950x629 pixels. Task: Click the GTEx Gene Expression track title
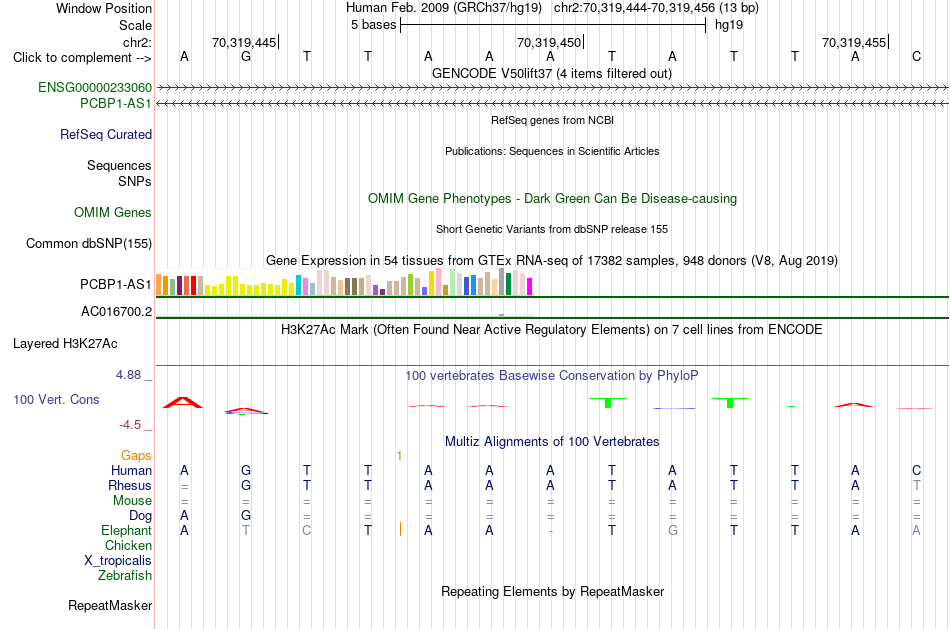point(552,261)
